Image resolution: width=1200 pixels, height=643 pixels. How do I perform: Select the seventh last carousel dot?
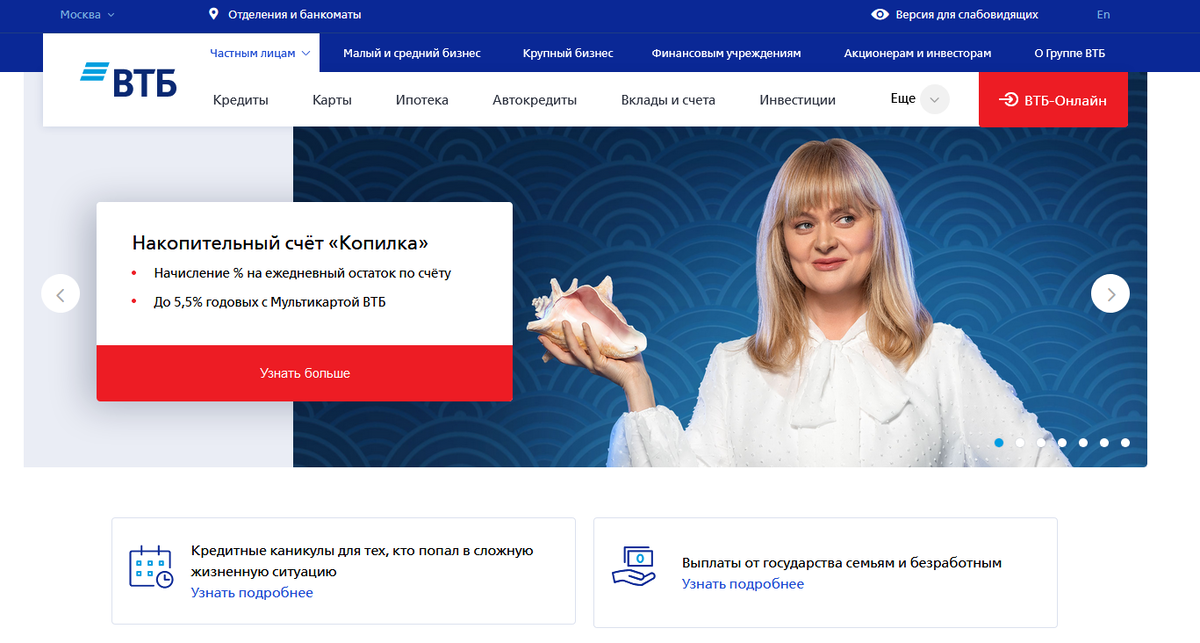1125,442
